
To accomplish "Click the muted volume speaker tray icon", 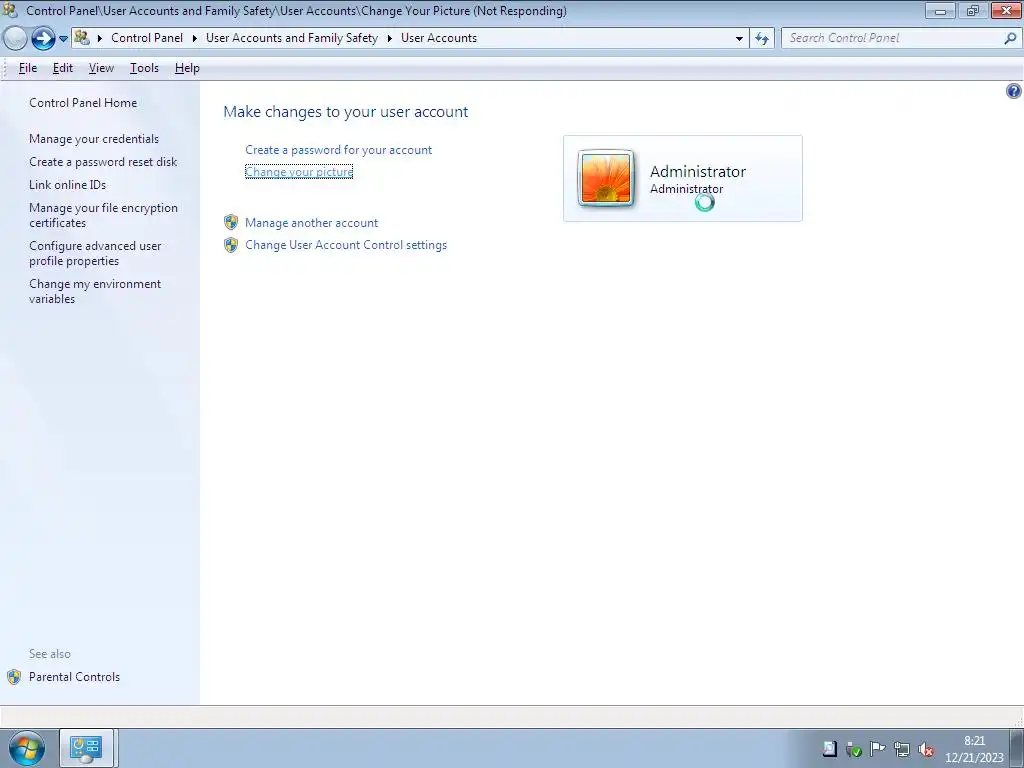I will pyautogui.click(x=925, y=750).
